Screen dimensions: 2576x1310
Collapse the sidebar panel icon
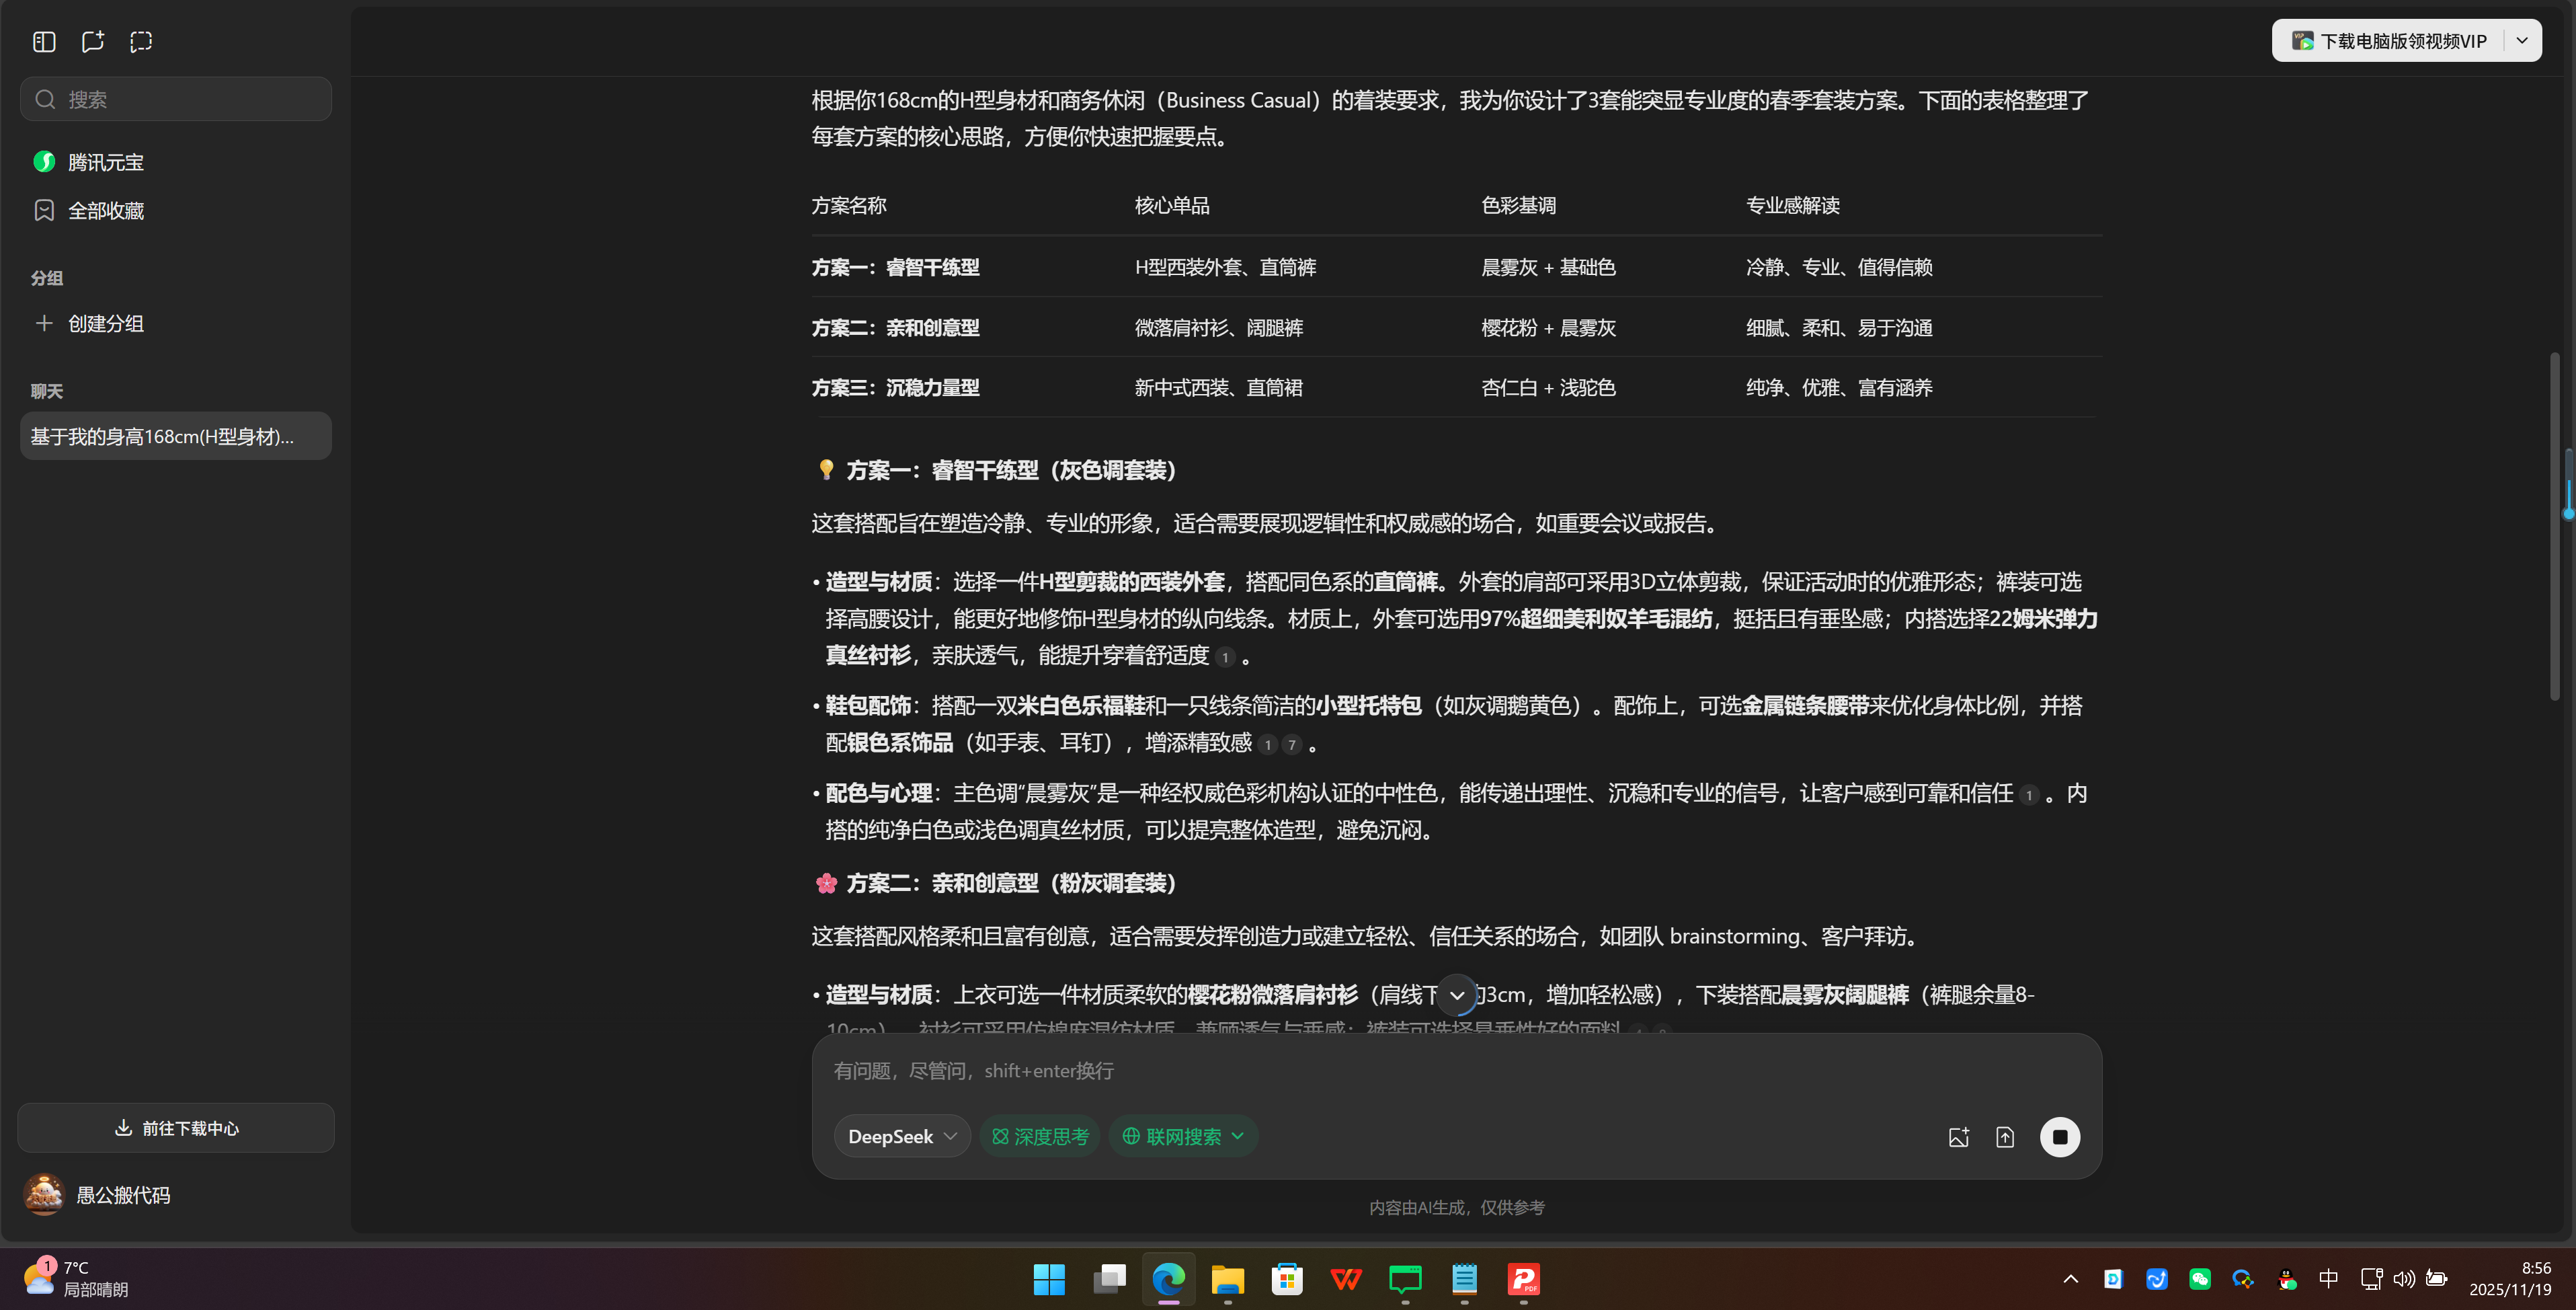tap(43, 42)
